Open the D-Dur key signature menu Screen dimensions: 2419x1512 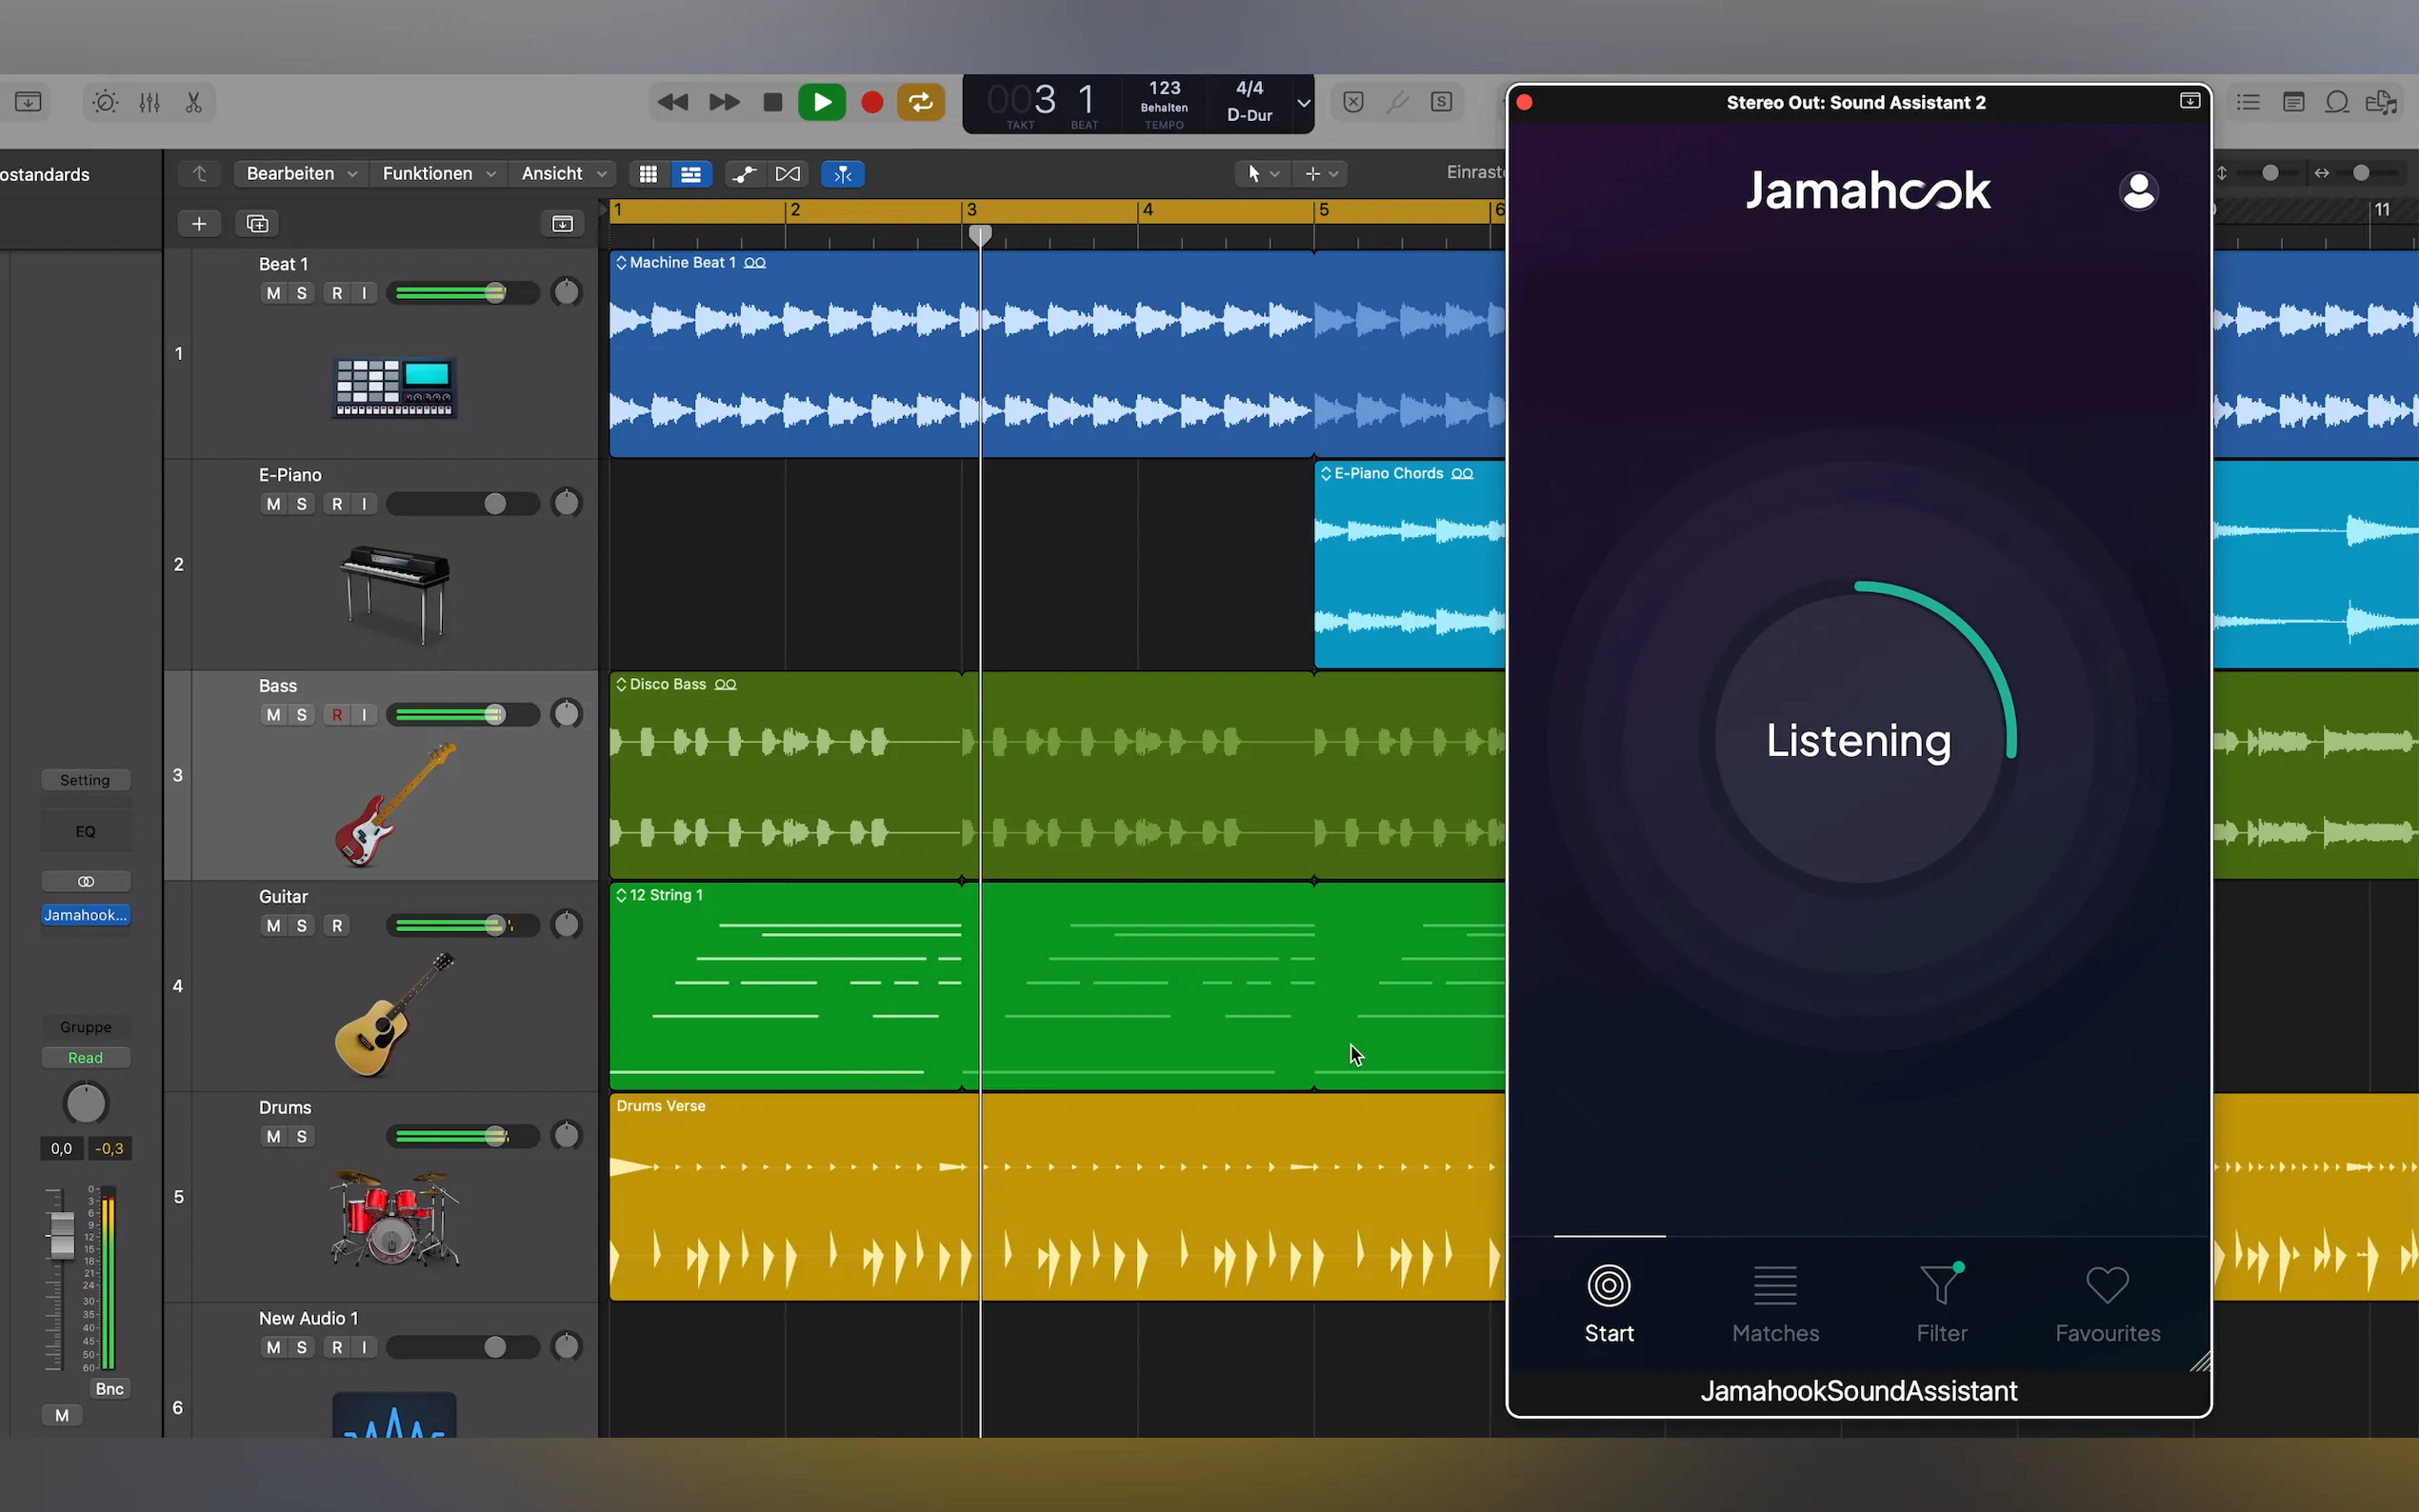point(1249,115)
